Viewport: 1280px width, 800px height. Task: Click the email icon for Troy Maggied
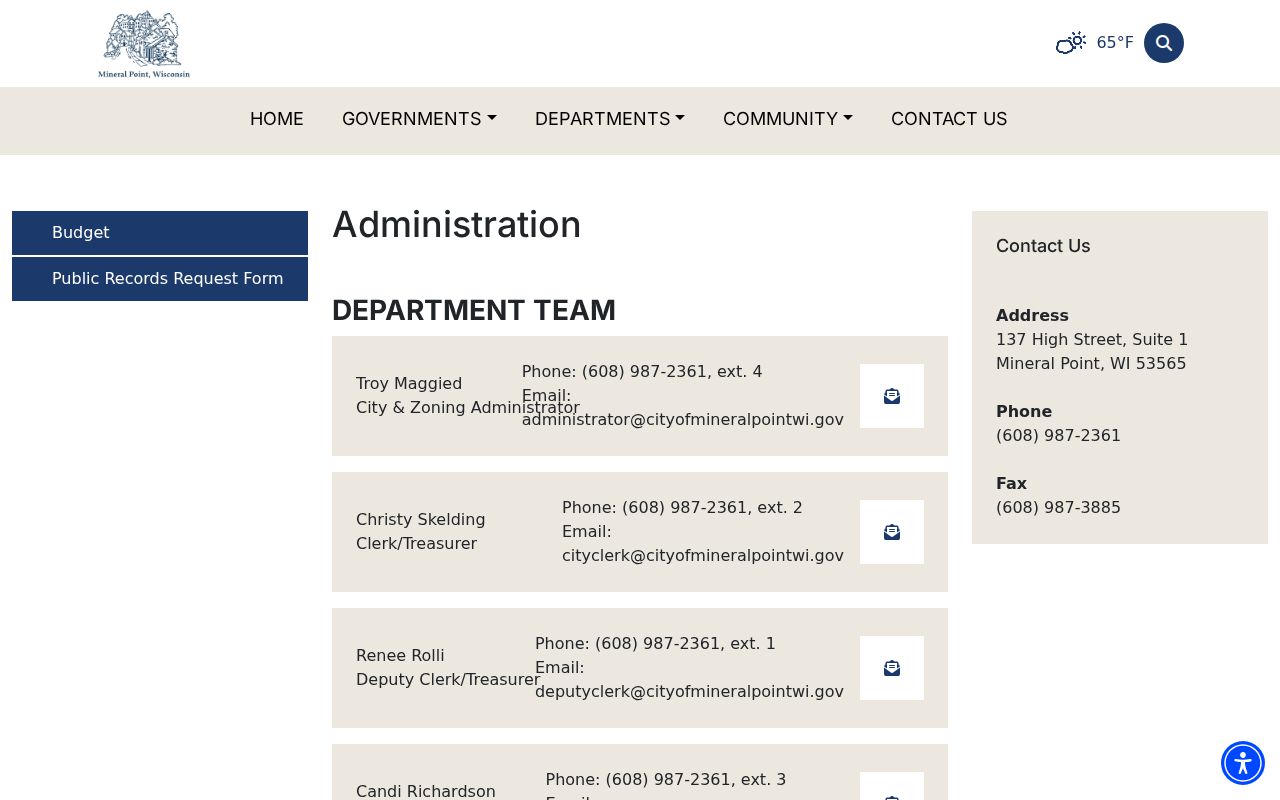[x=892, y=396]
